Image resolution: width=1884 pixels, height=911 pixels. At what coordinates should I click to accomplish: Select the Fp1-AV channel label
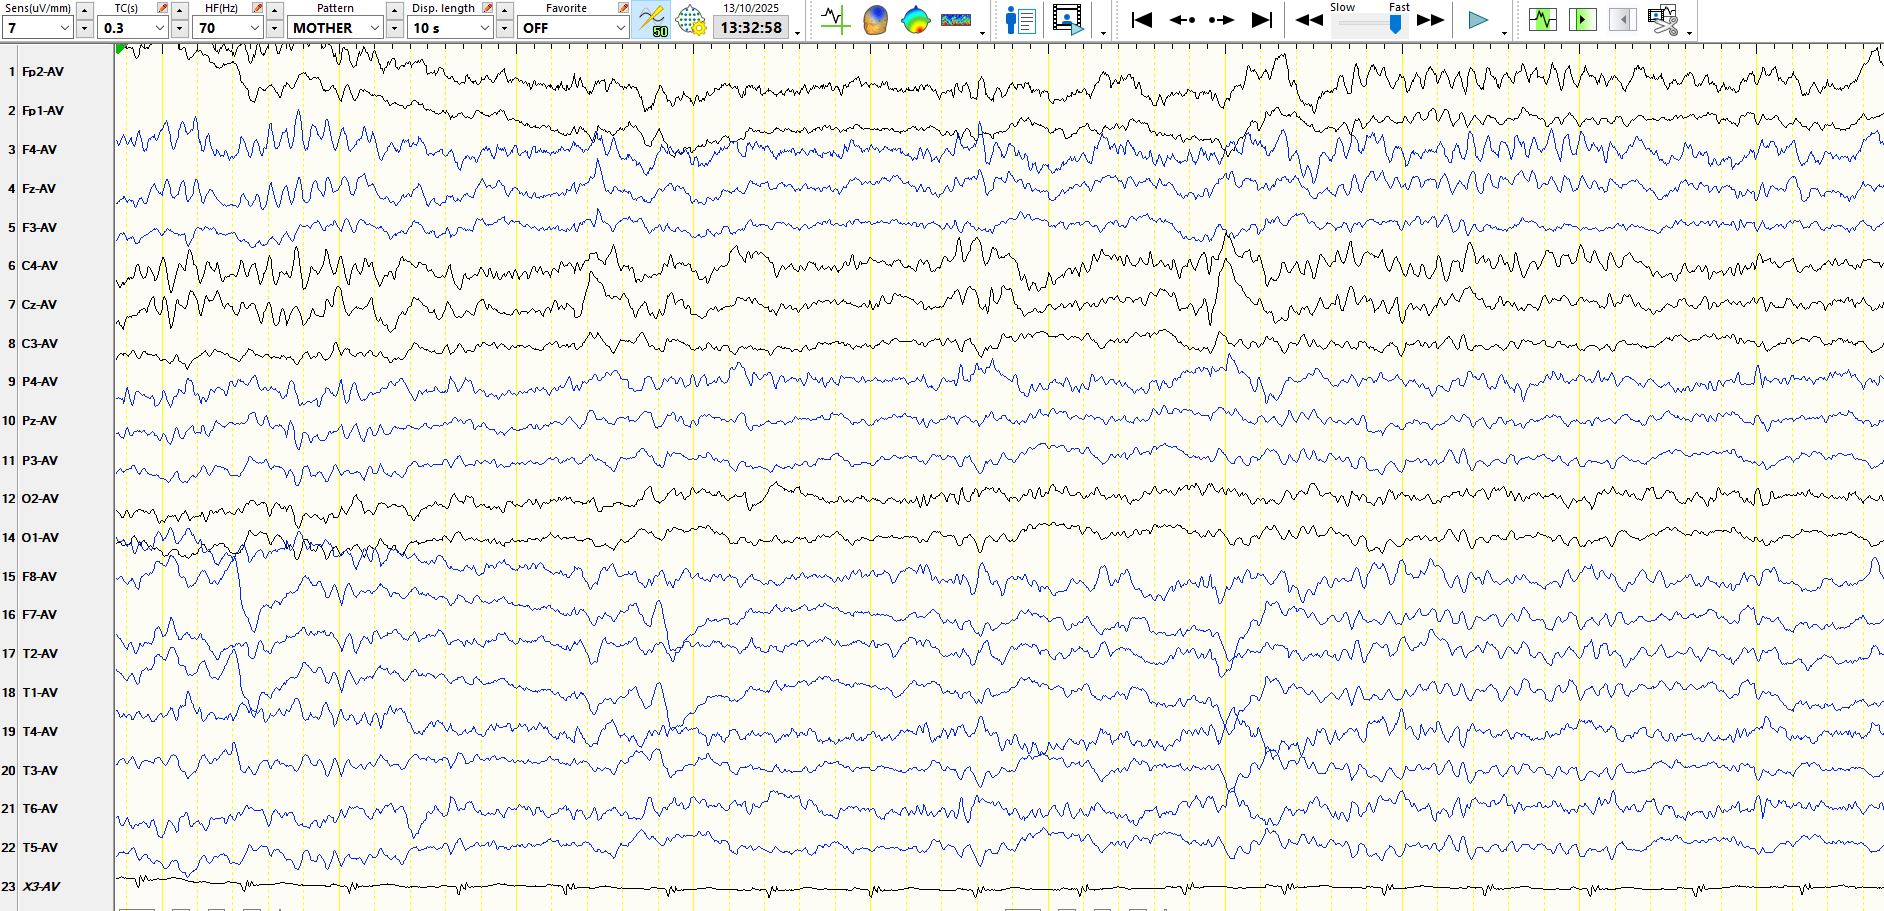pos(43,111)
